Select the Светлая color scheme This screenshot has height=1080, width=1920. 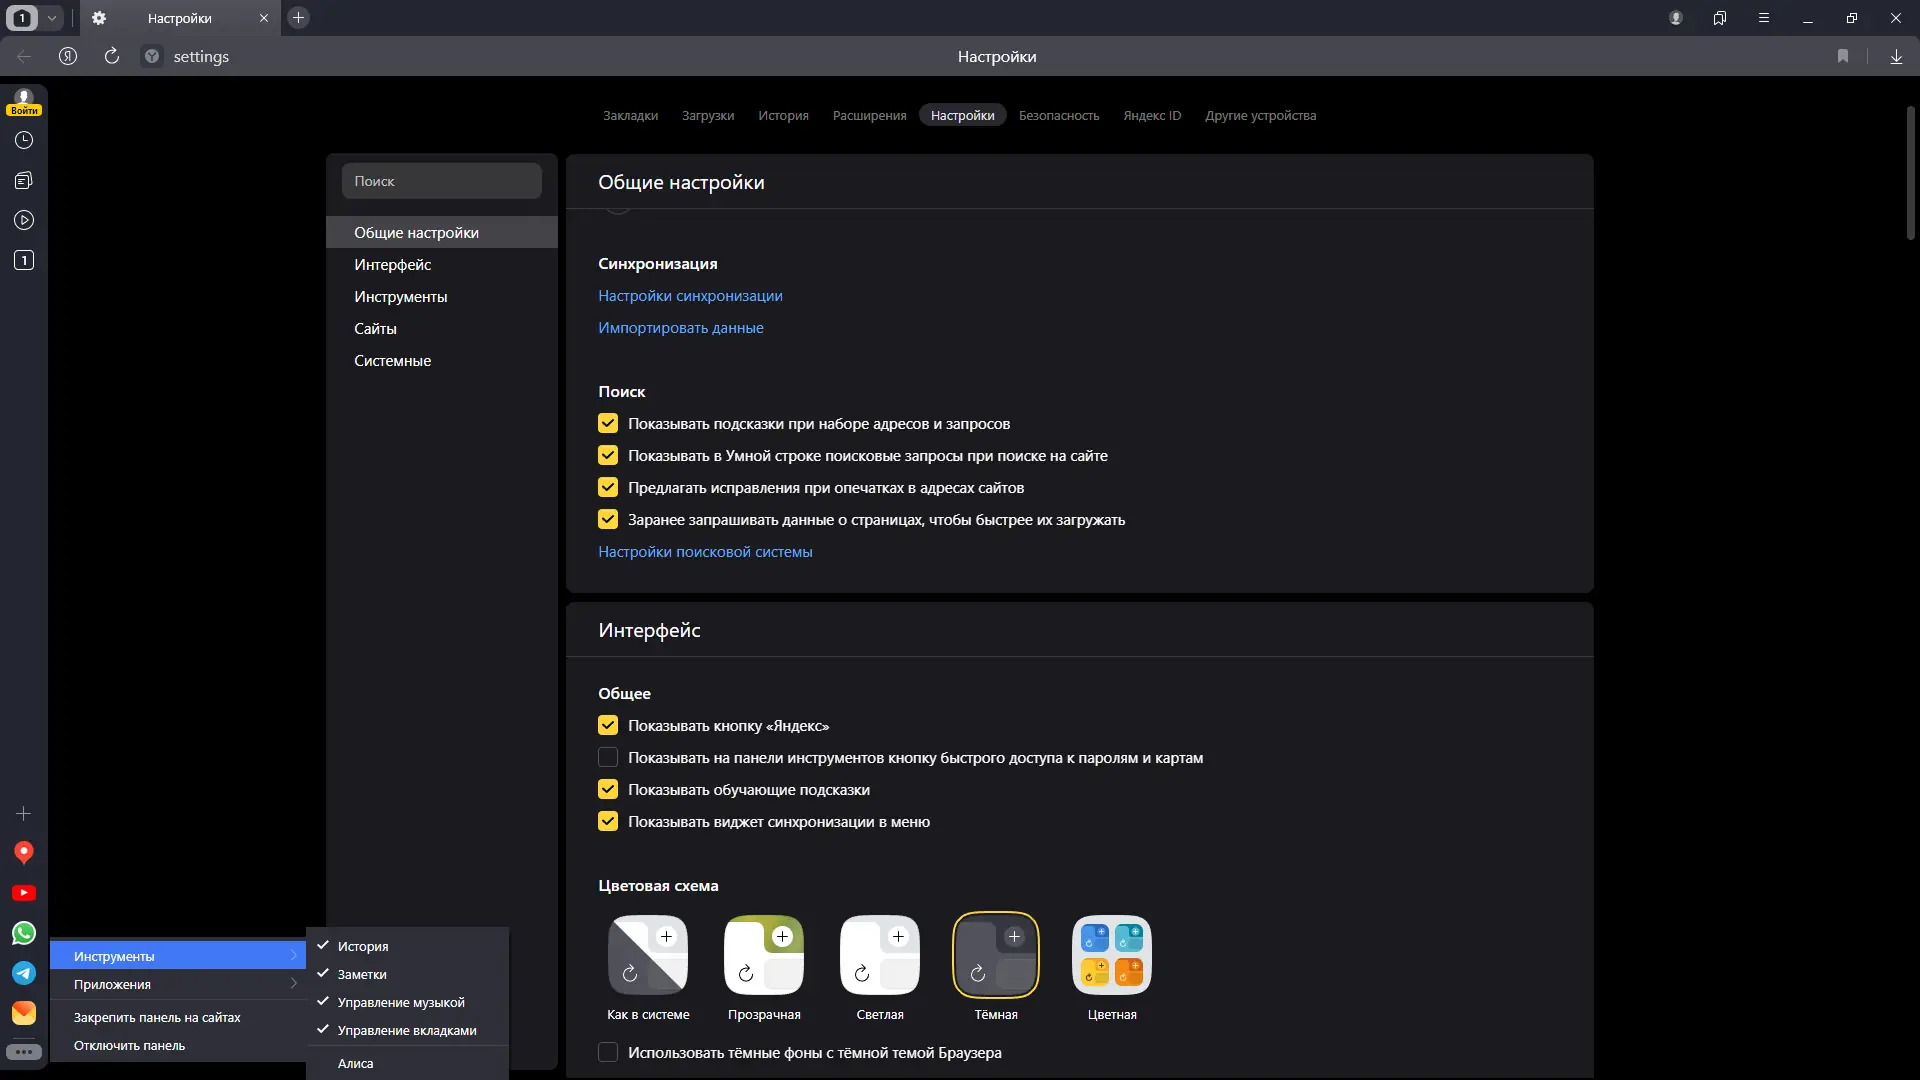pos(880,956)
